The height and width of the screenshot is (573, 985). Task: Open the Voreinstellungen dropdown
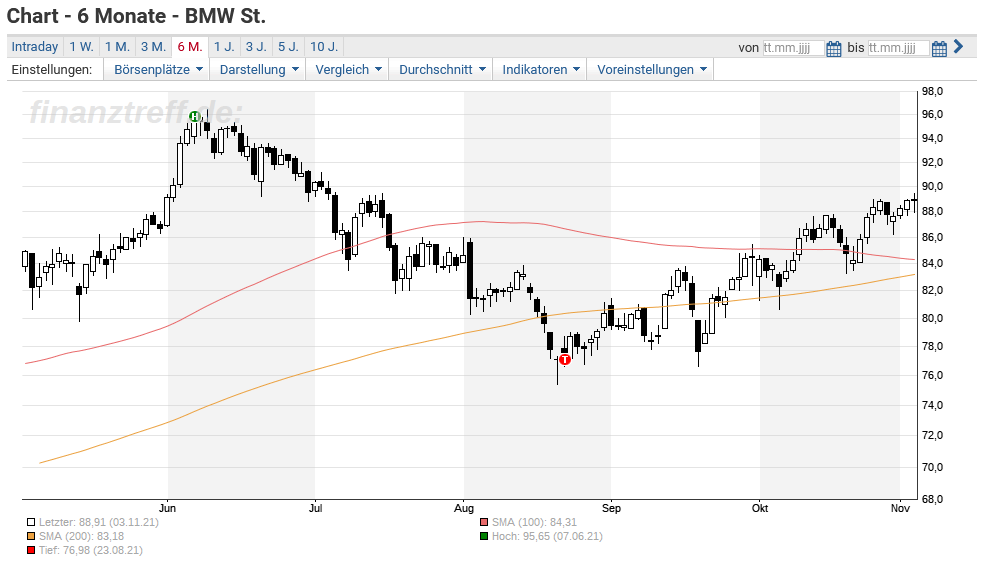click(x=651, y=70)
